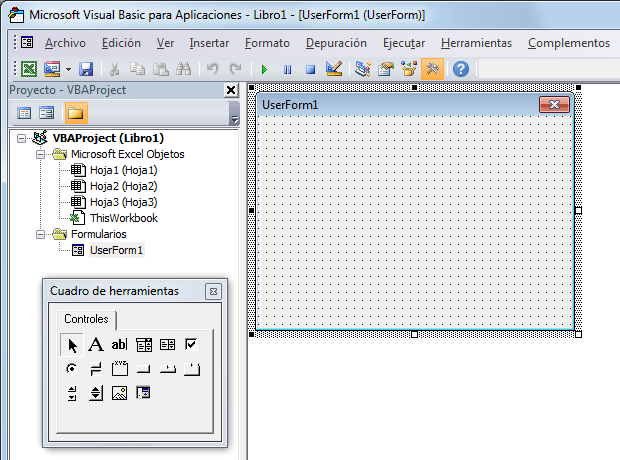Open the Ejecutar menu
The height and width of the screenshot is (460, 620).
[404, 43]
